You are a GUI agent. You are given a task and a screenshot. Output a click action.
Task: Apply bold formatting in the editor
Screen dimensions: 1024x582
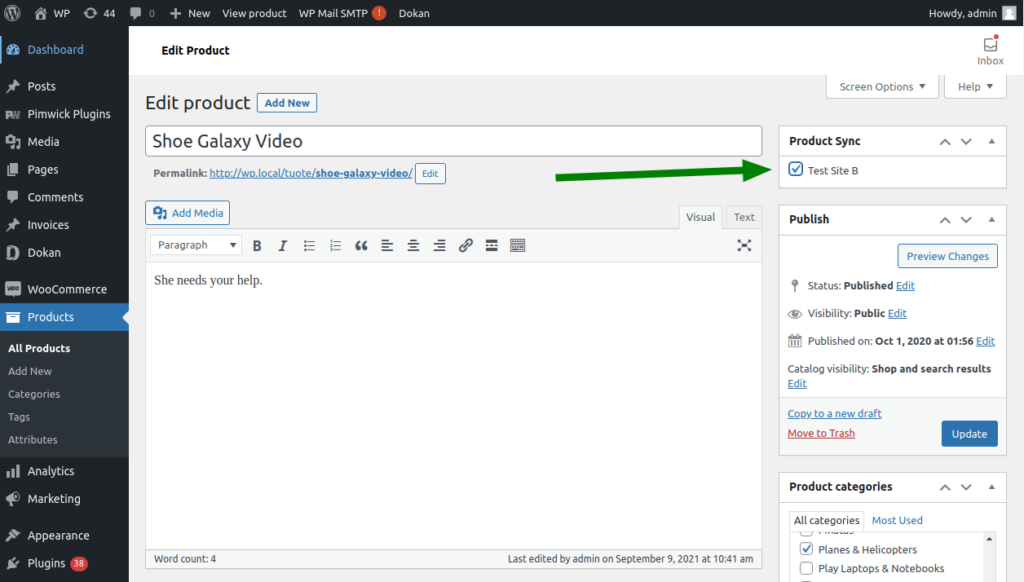pyautogui.click(x=257, y=245)
